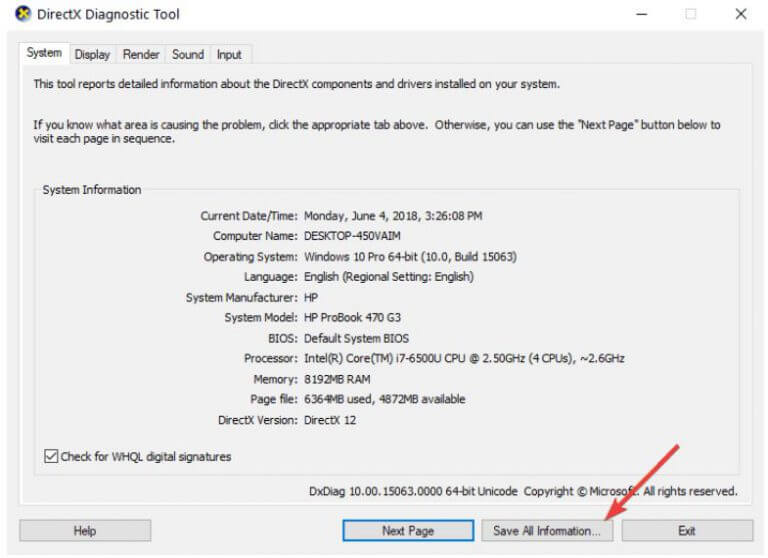Click the Help button
The image size is (768, 558).
pyautogui.click(x=85, y=531)
